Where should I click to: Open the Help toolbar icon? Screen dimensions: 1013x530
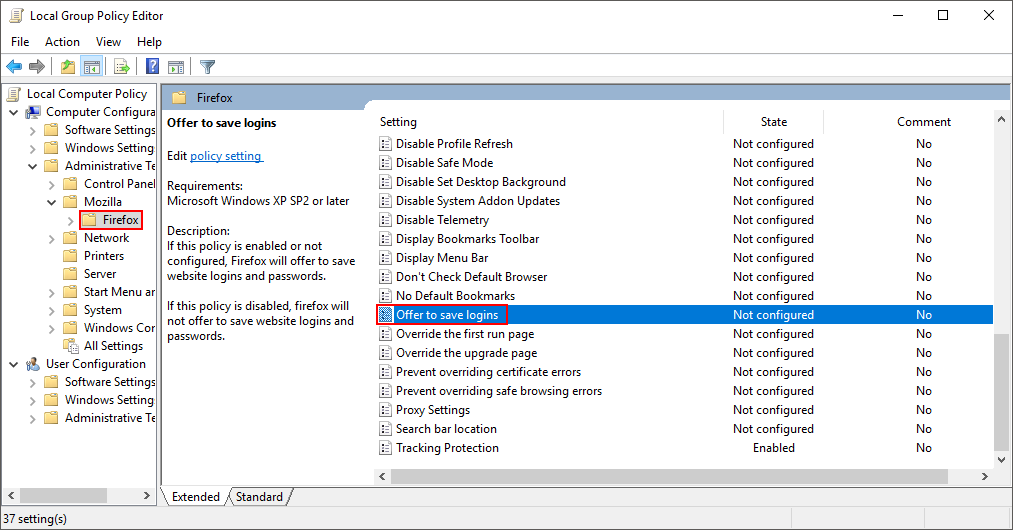pos(152,66)
